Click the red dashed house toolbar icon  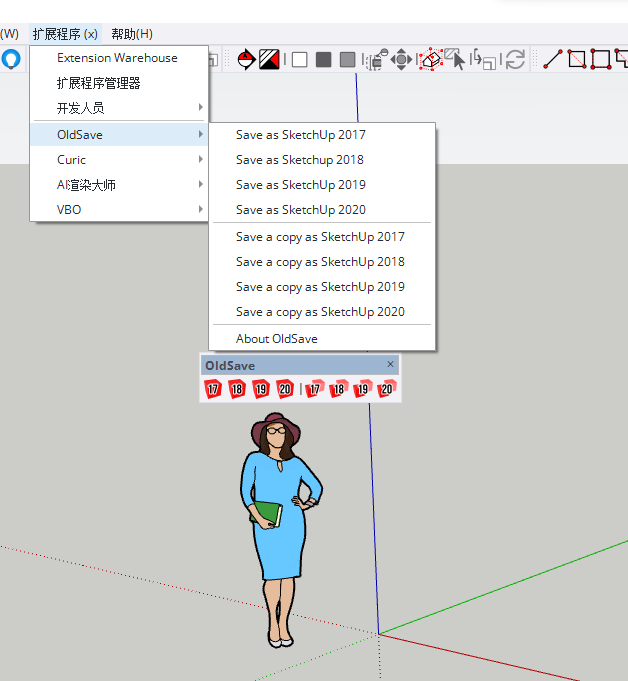[430, 60]
